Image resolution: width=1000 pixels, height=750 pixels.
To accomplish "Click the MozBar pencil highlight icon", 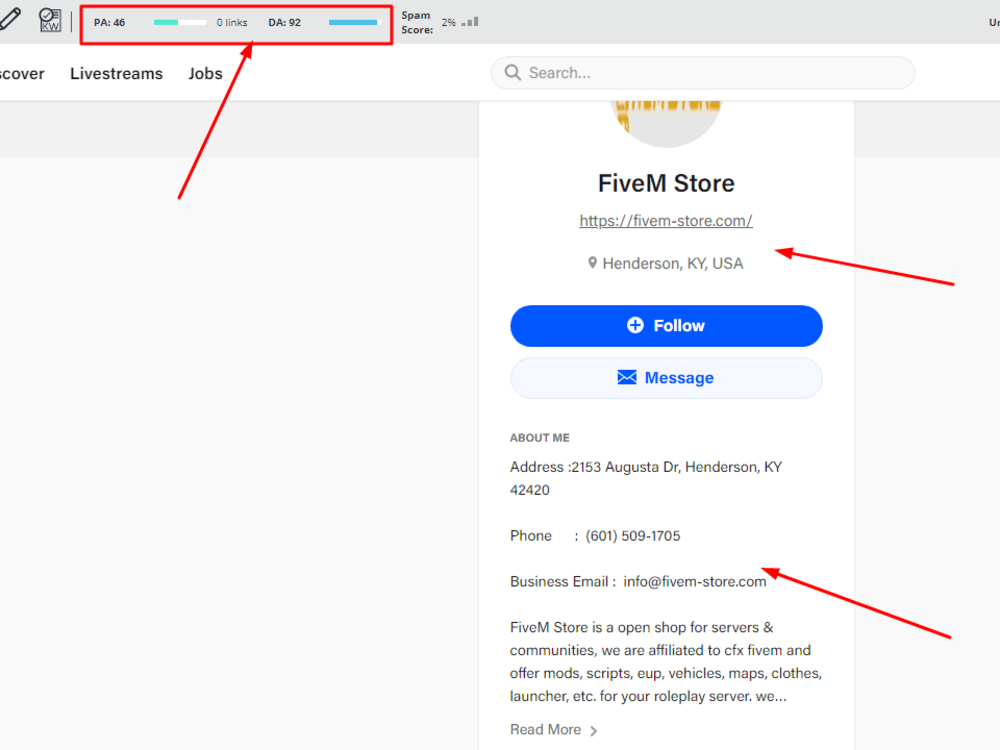I will pyautogui.click(x=10, y=19).
